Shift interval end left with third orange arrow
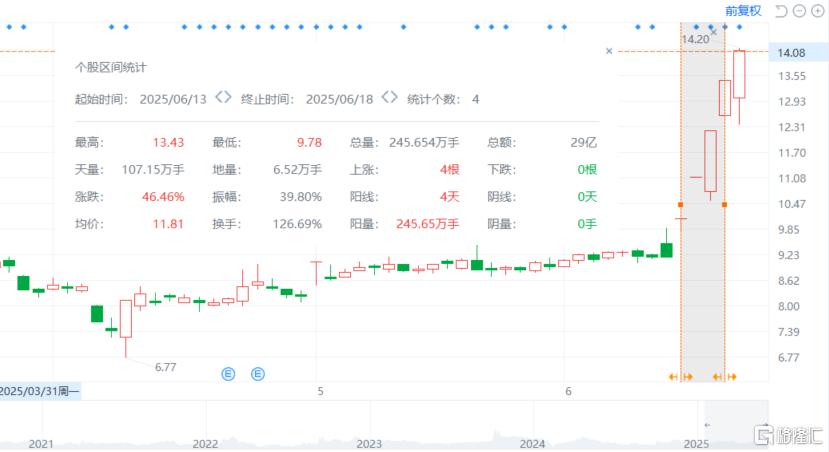The height and width of the screenshot is (452, 829). (717, 377)
